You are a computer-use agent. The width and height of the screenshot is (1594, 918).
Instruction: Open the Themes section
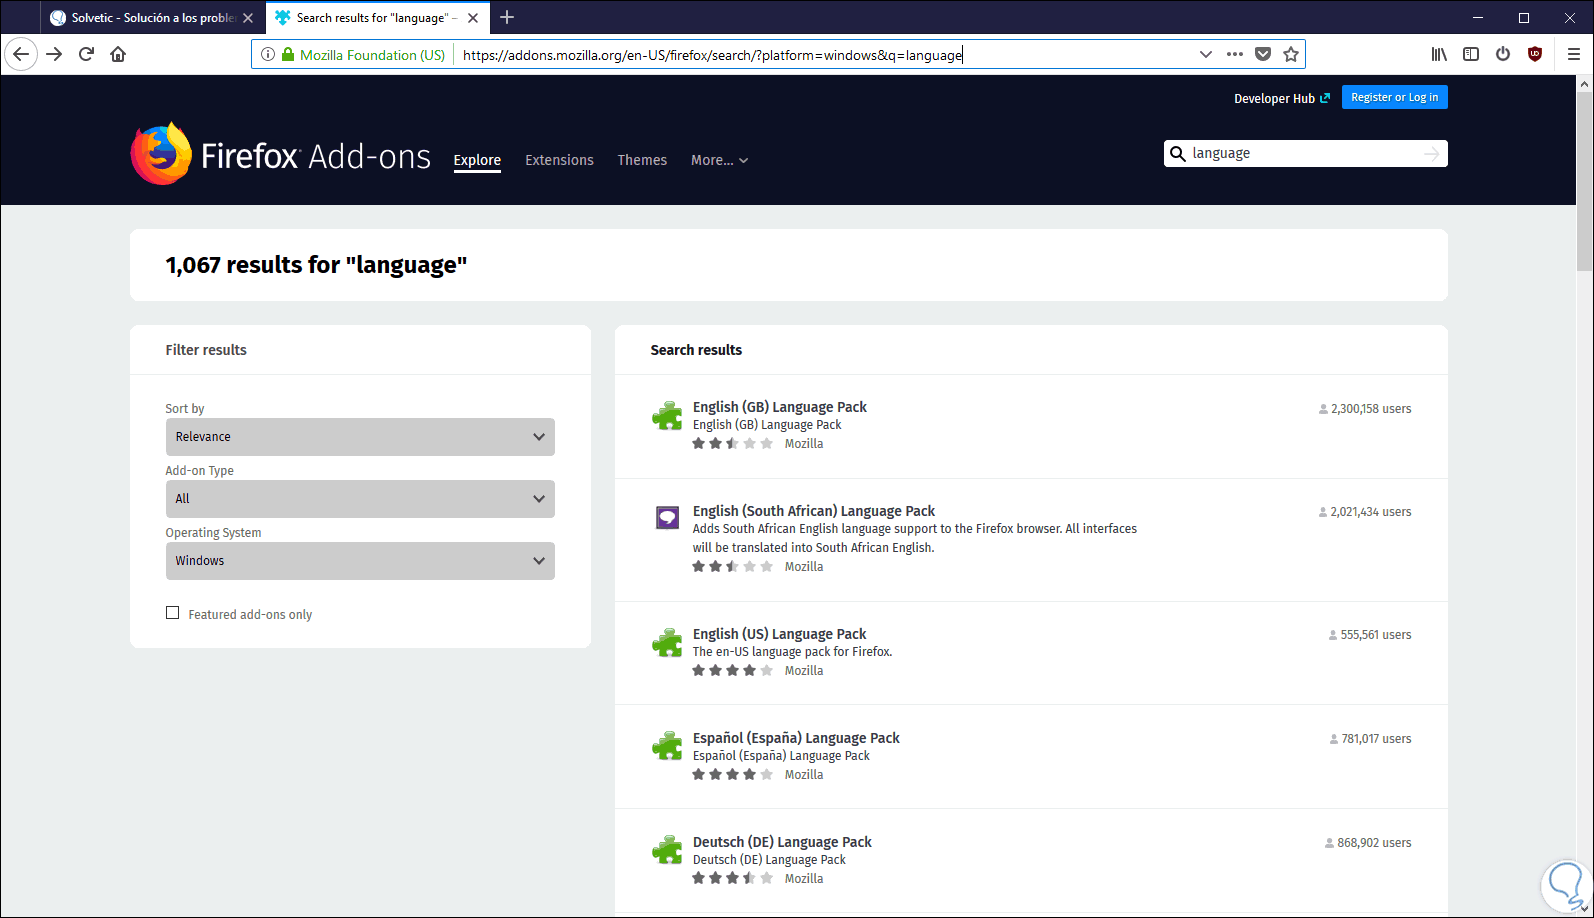pos(642,160)
